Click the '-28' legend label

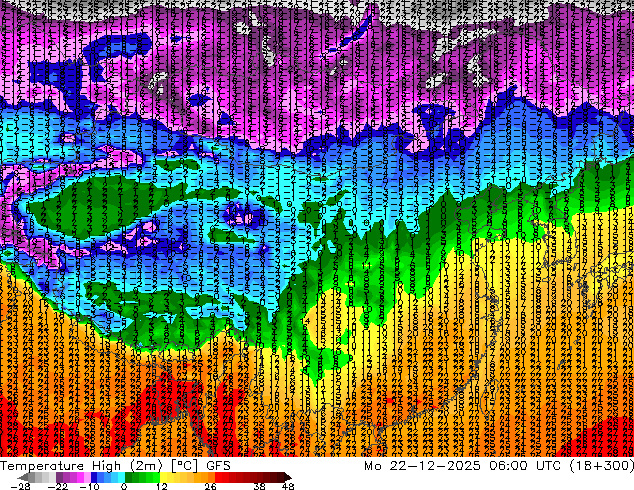(20, 486)
